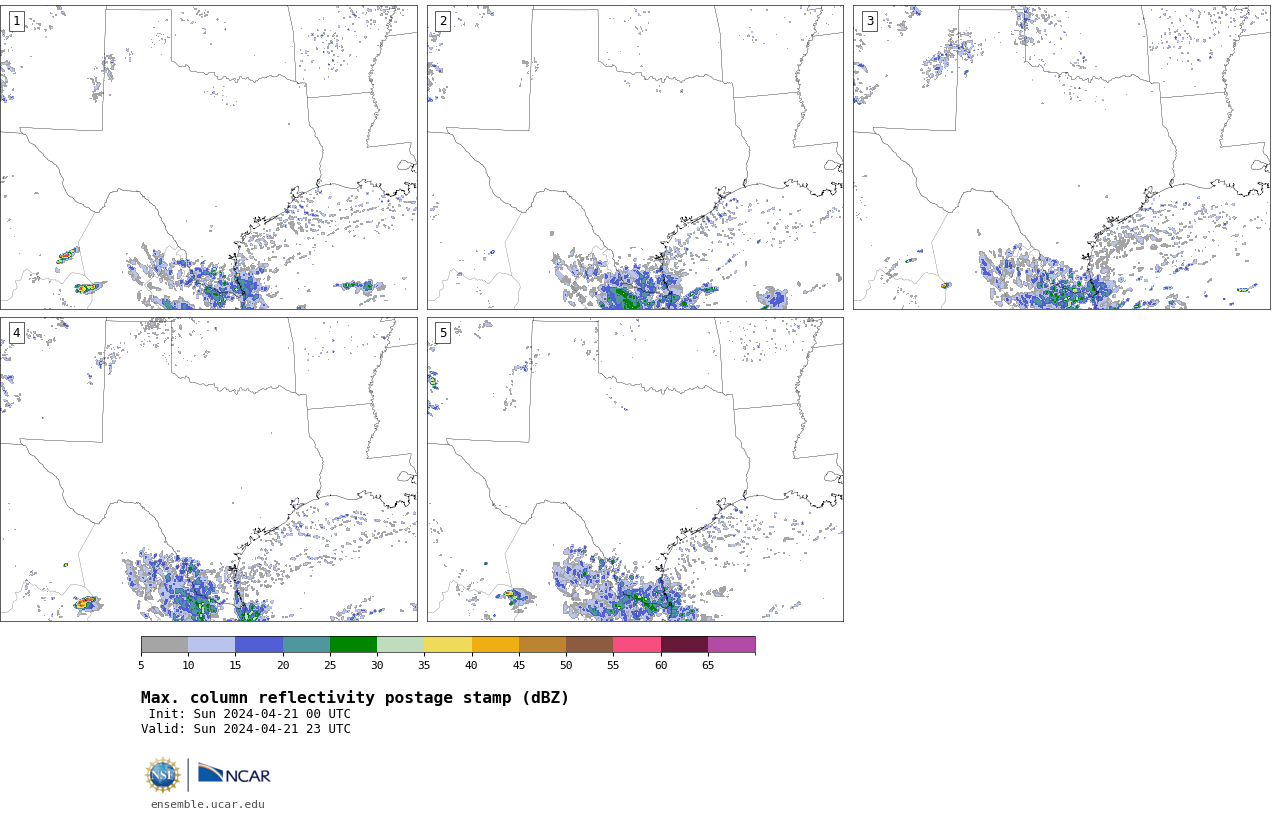Viewport: 1280px width, 815px height.
Task: Click the colorbar tick label 45
Action: (519, 665)
